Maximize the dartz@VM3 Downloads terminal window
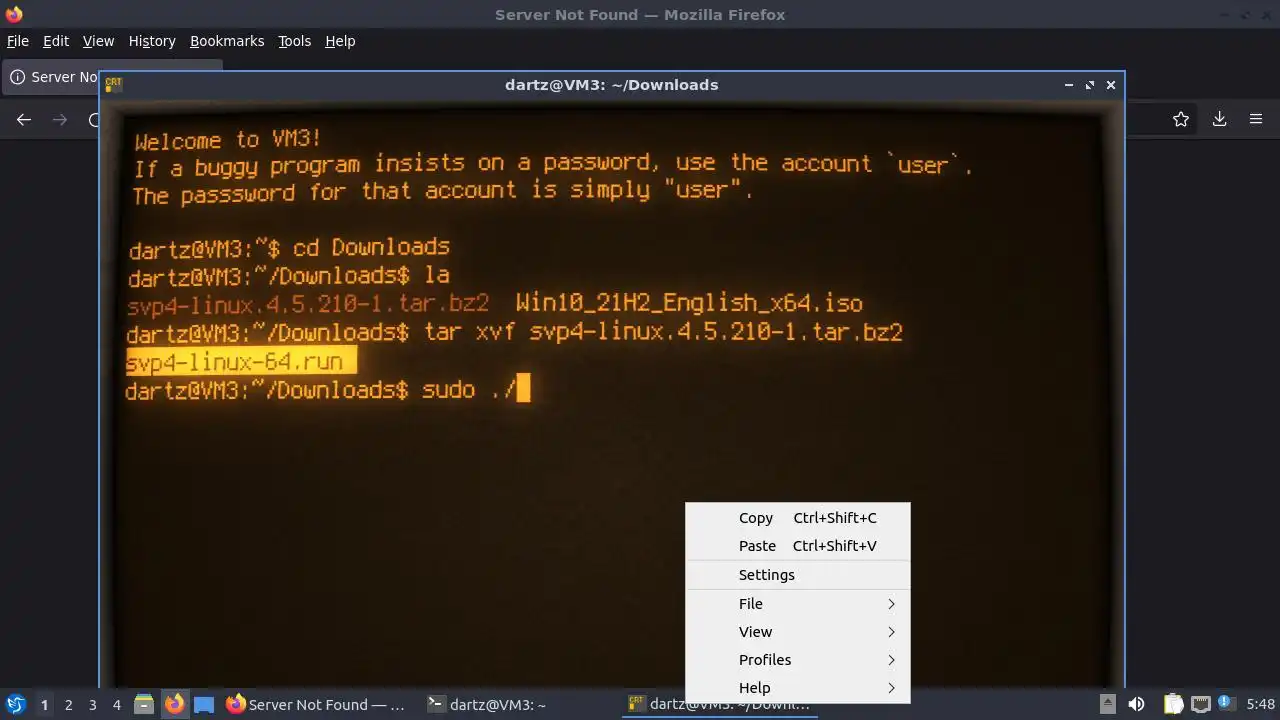The image size is (1280, 720). (1090, 85)
